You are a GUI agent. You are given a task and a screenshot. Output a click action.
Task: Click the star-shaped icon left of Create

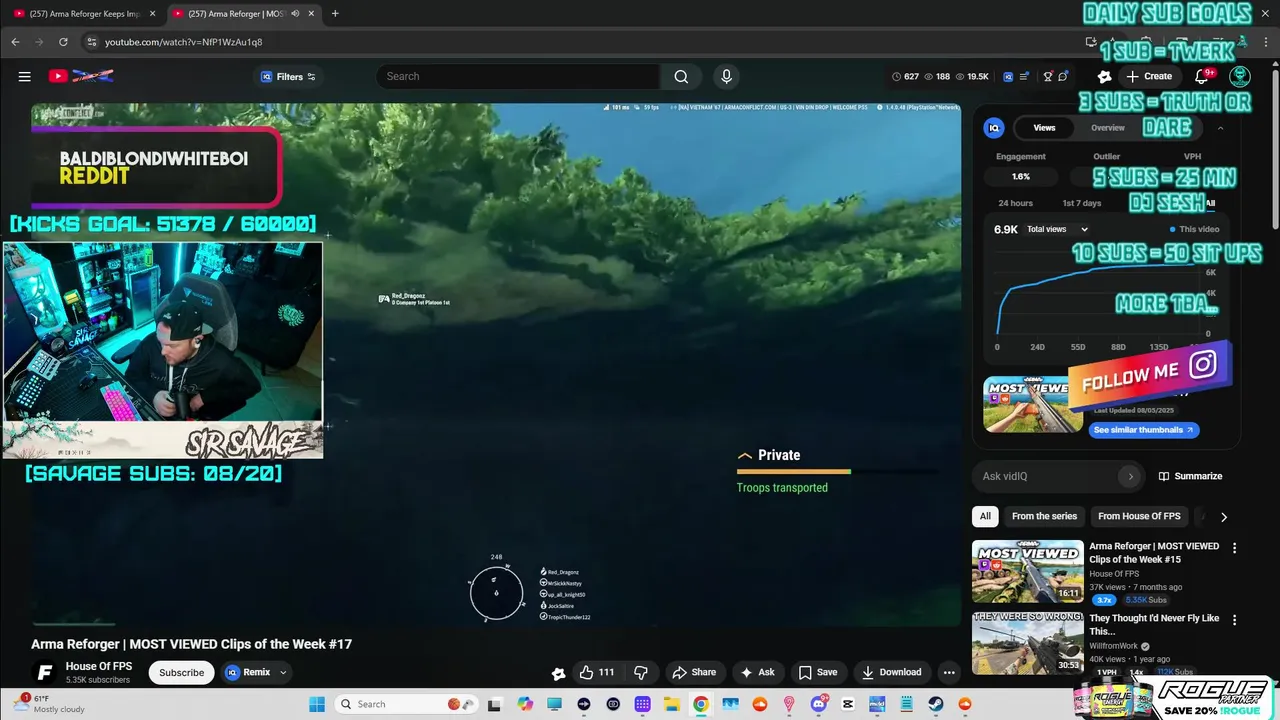[1104, 76]
